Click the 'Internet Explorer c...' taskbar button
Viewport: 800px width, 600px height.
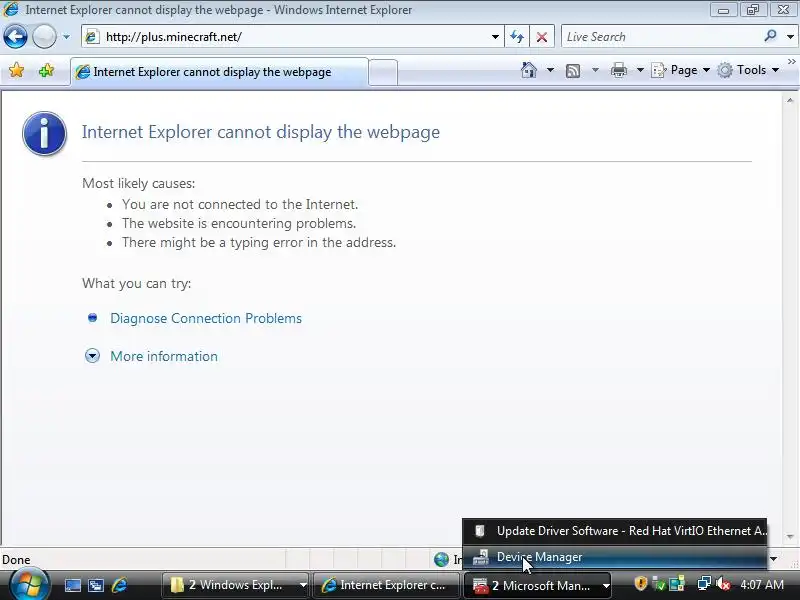[386, 585]
